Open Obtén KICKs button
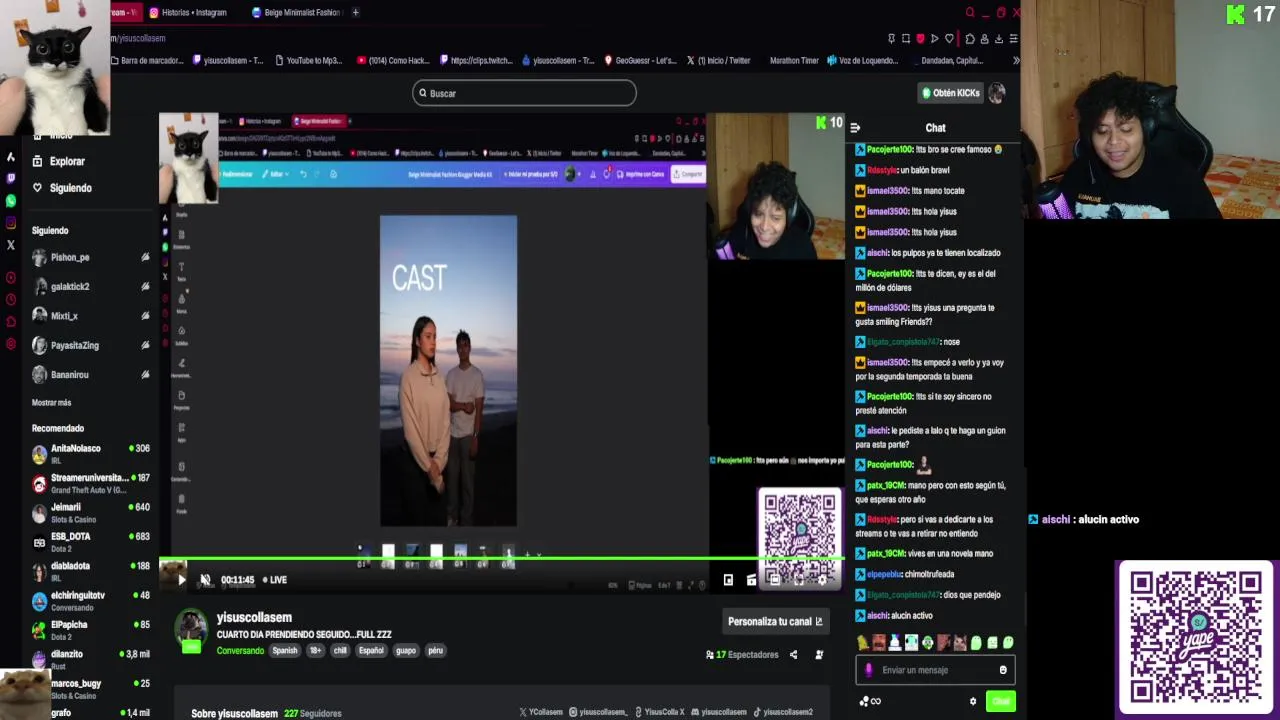Viewport: 1280px width, 720px height. point(951,93)
